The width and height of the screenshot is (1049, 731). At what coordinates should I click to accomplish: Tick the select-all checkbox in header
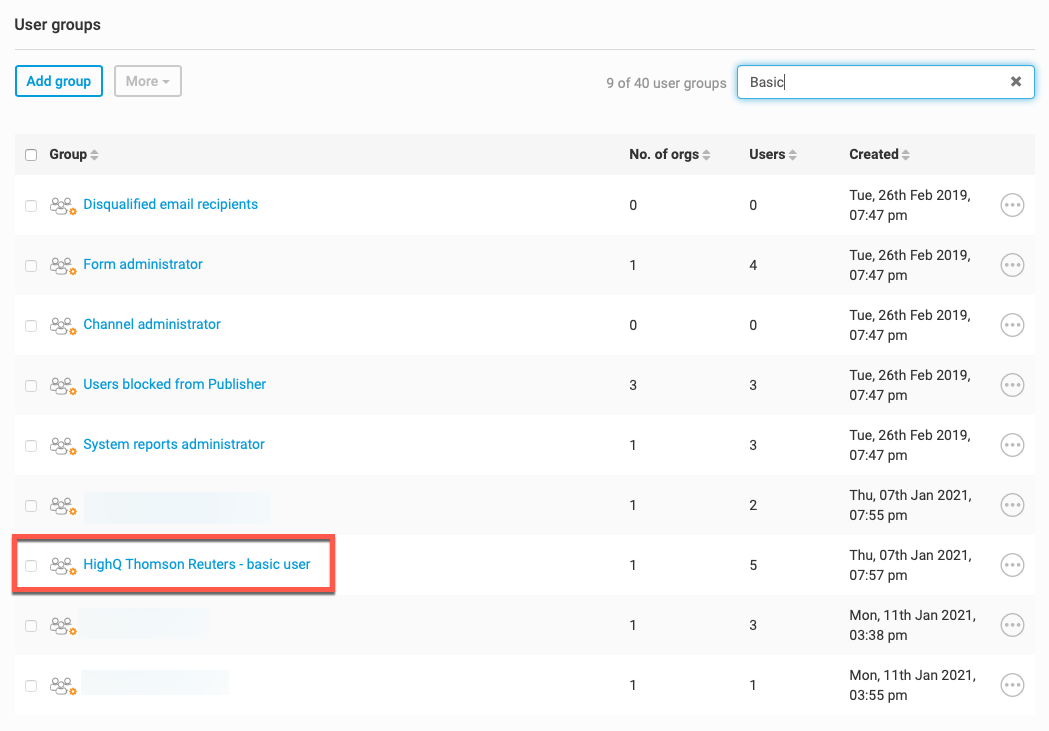click(x=31, y=155)
